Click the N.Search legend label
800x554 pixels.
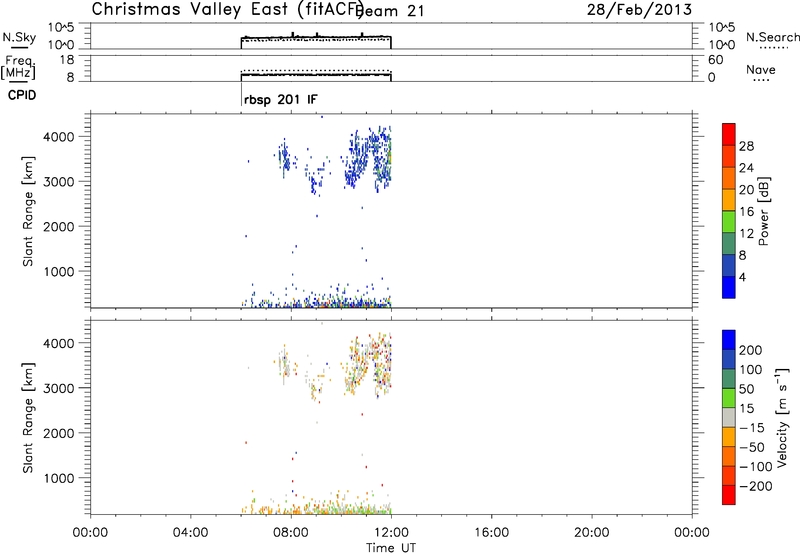[x=773, y=37]
